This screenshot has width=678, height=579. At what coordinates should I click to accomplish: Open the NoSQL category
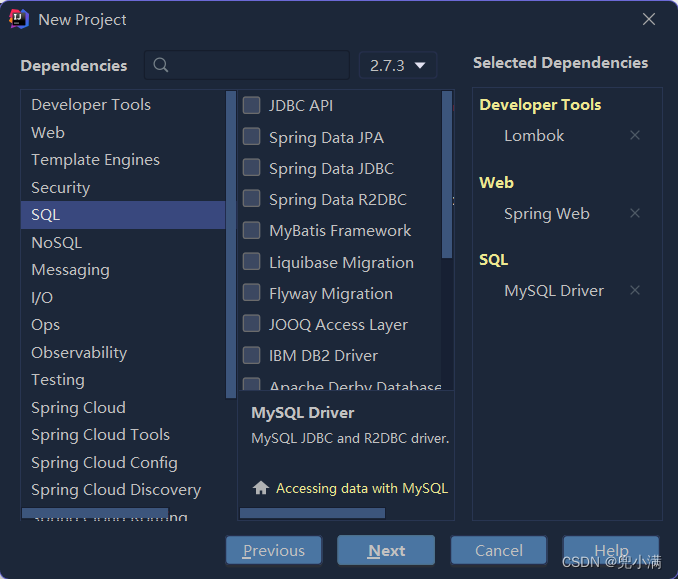pyautogui.click(x=123, y=243)
